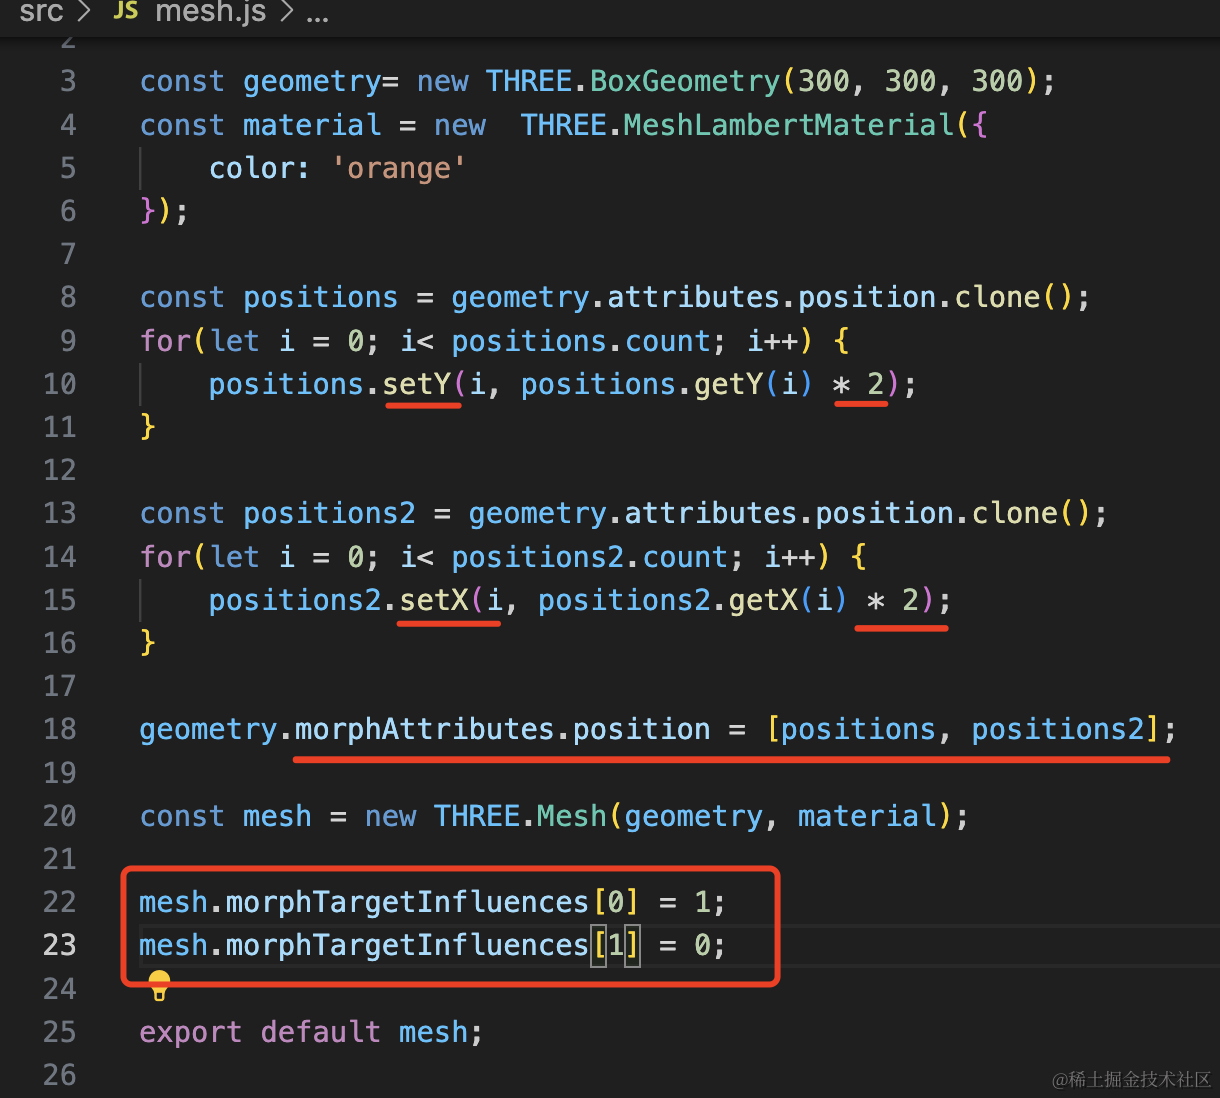Click 'morphTargetInfluences' on line 23

408,945
